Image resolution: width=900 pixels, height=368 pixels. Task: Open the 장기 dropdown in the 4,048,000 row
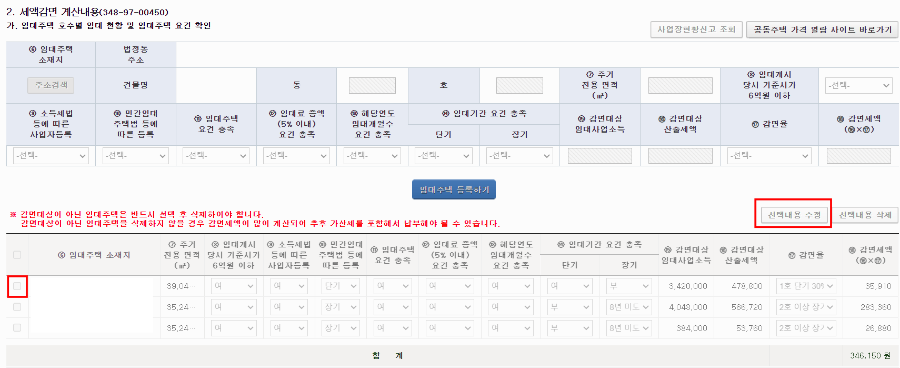coord(629,307)
